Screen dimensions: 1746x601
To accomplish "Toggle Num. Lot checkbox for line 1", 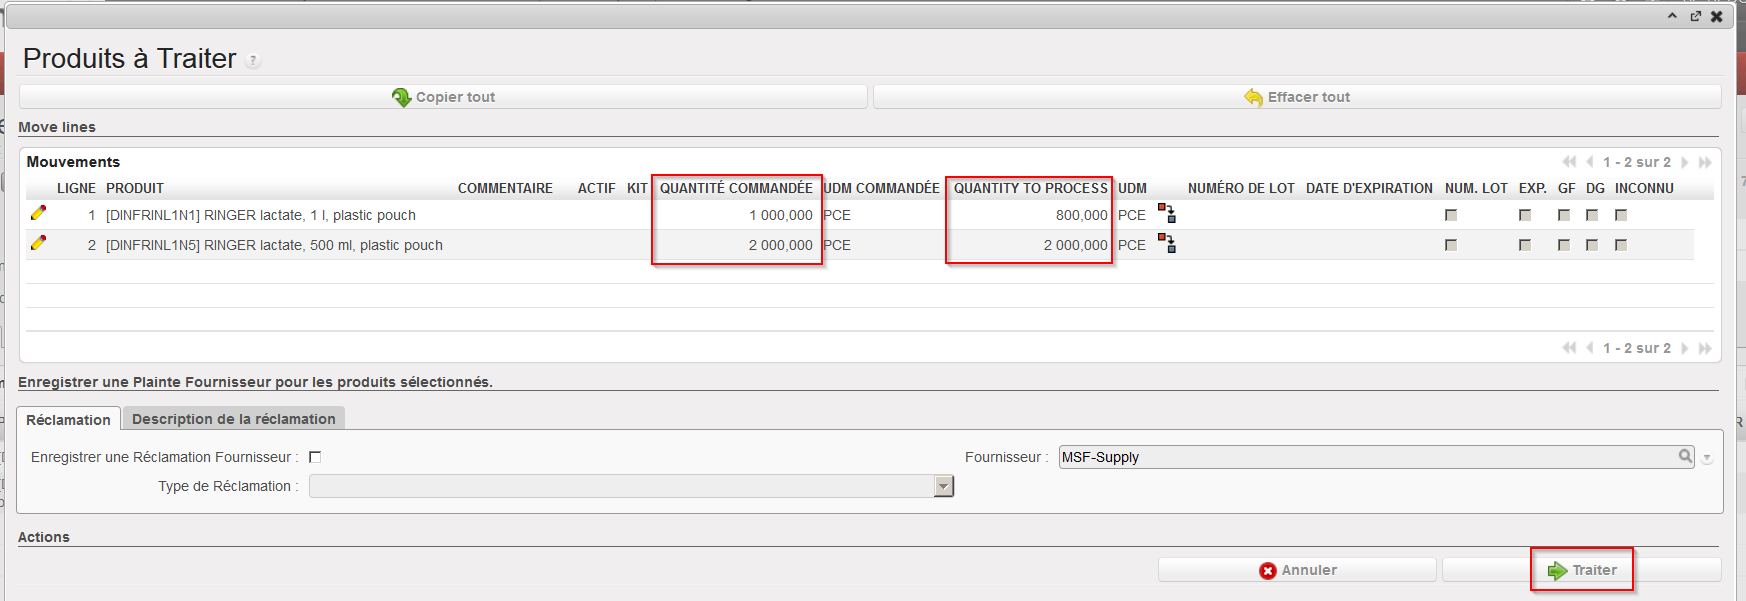I will pos(1451,215).
